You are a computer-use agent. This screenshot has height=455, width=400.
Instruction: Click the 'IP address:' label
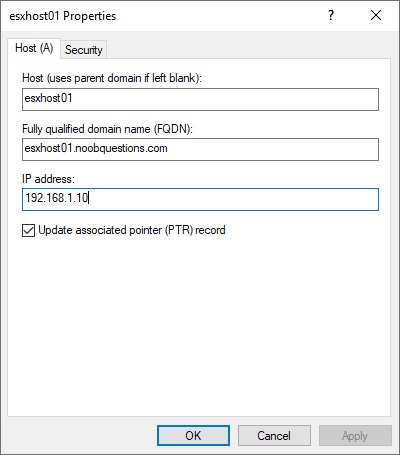click(x=48, y=179)
